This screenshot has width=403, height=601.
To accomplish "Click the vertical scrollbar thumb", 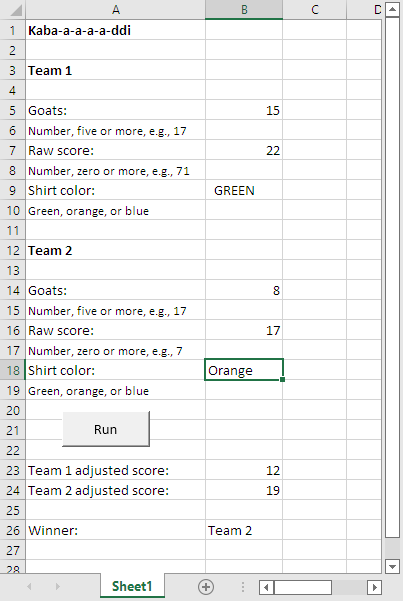I will tap(392, 277).
